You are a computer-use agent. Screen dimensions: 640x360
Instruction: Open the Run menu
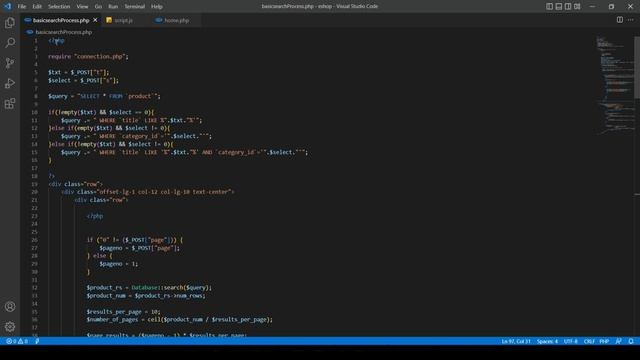[x=113, y=7]
